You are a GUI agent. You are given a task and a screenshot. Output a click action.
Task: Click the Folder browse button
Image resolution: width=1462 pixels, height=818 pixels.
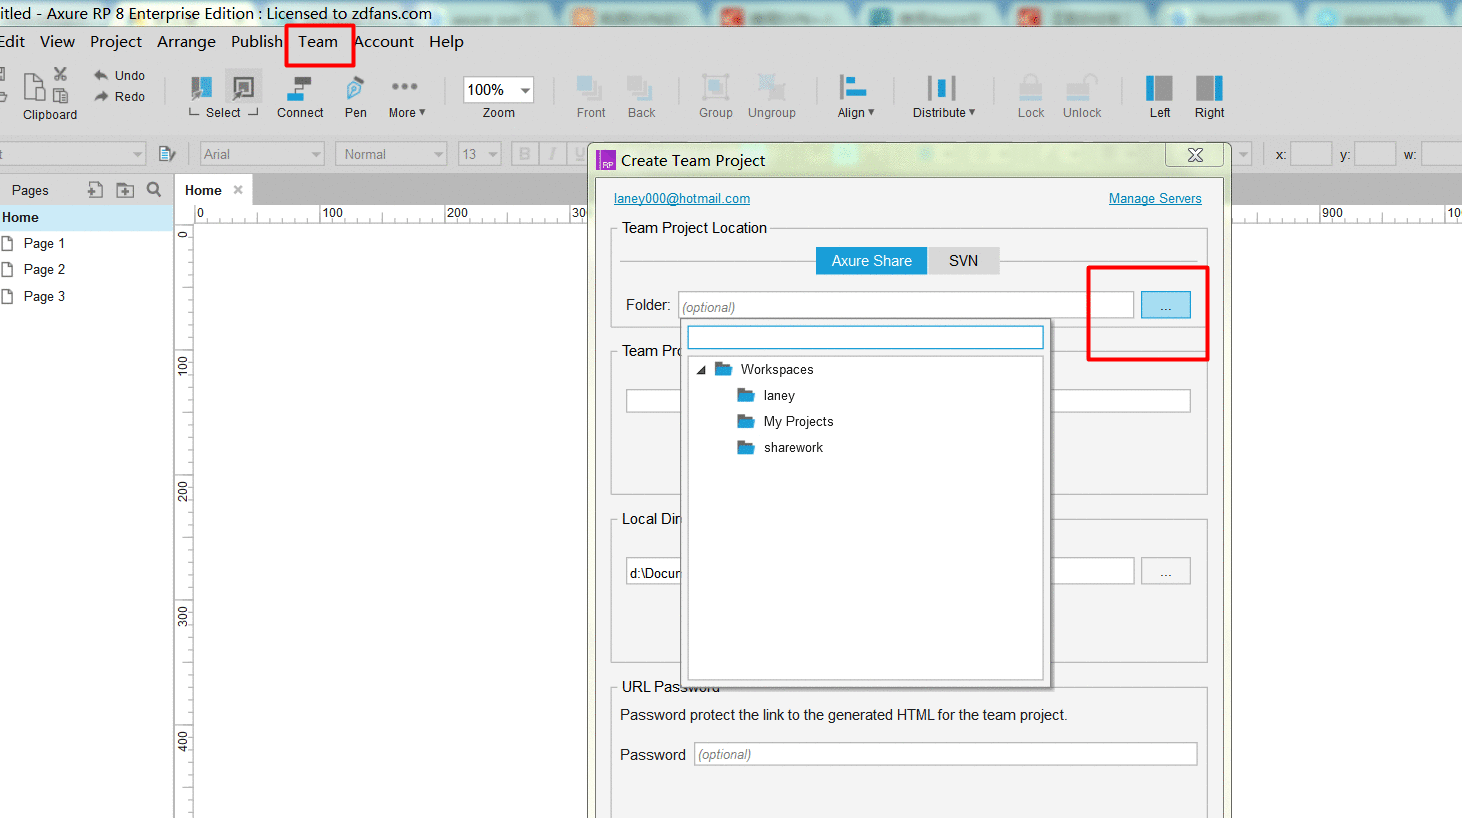pos(1166,305)
